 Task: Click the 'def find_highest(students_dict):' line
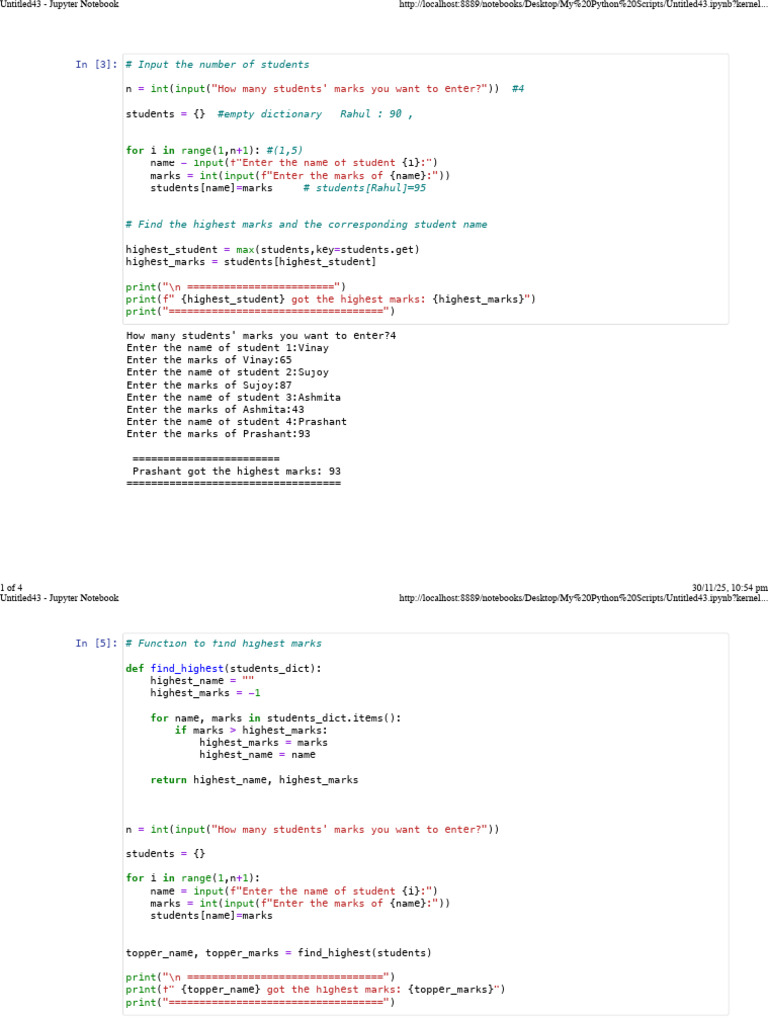[223, 668]
